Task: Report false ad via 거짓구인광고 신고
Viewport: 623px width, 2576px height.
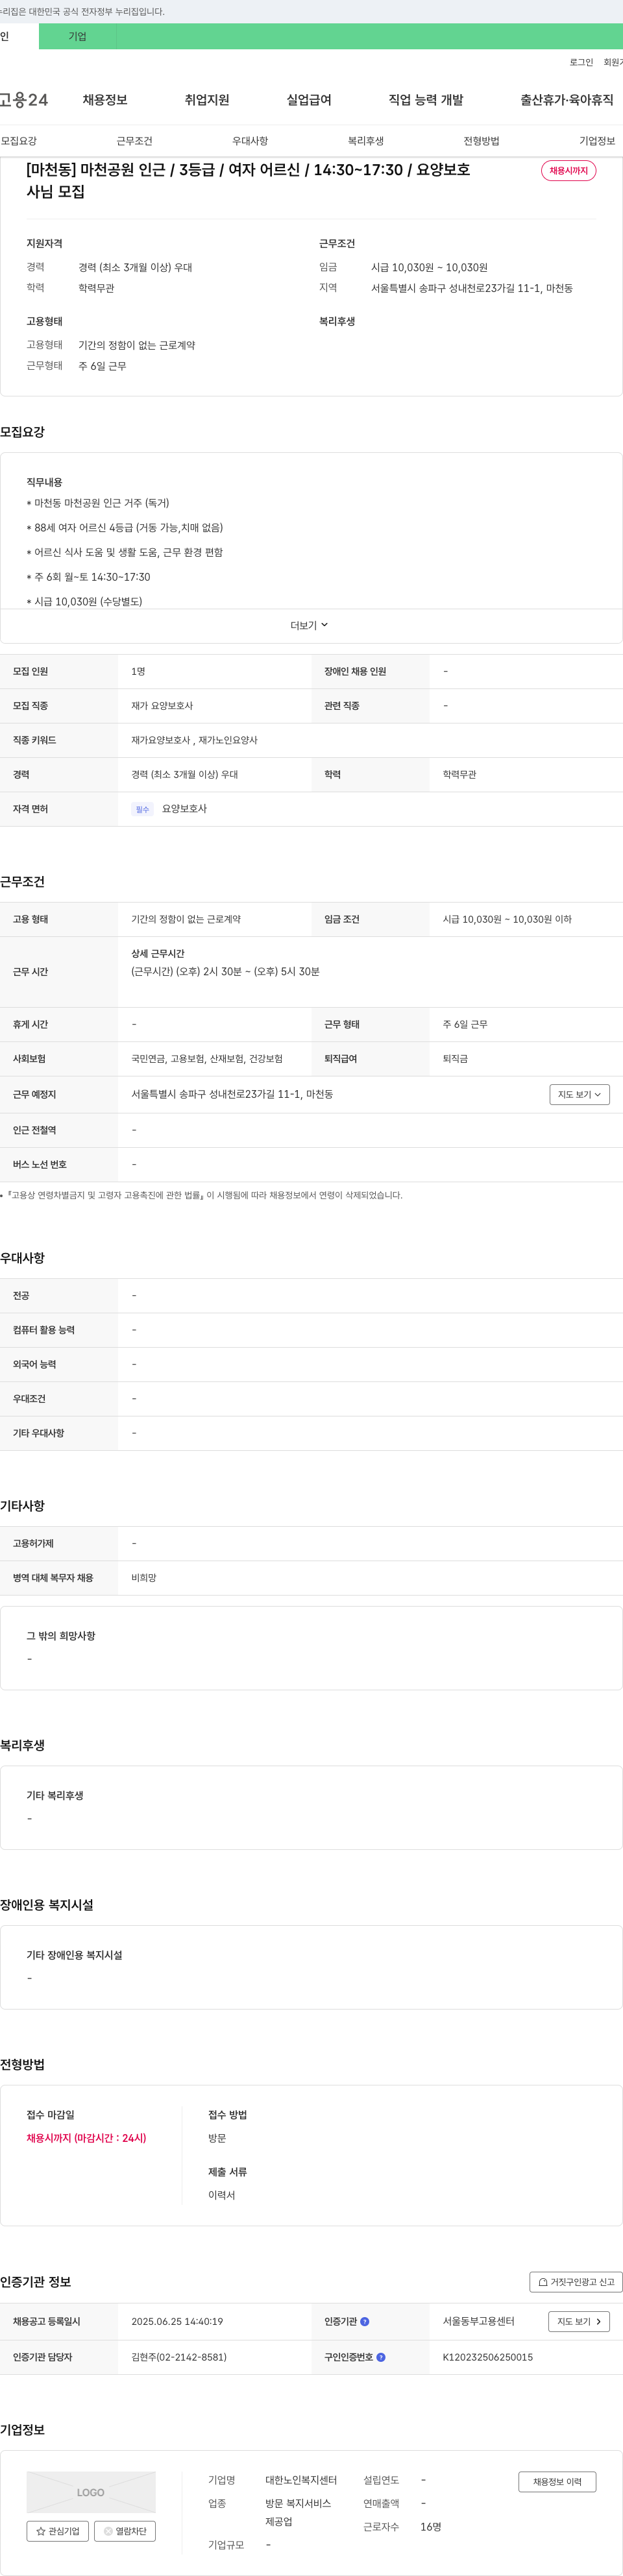Action: [x=575, y=2282]
